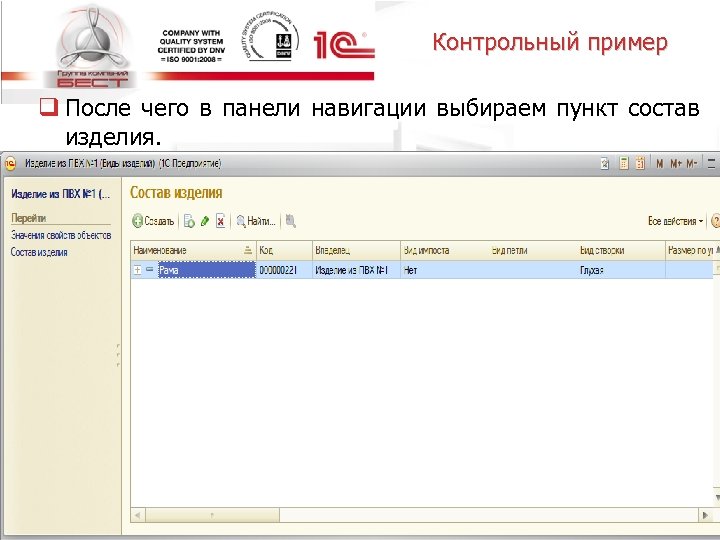Click the vertical scrollbar down arrow

click(717, 498)
